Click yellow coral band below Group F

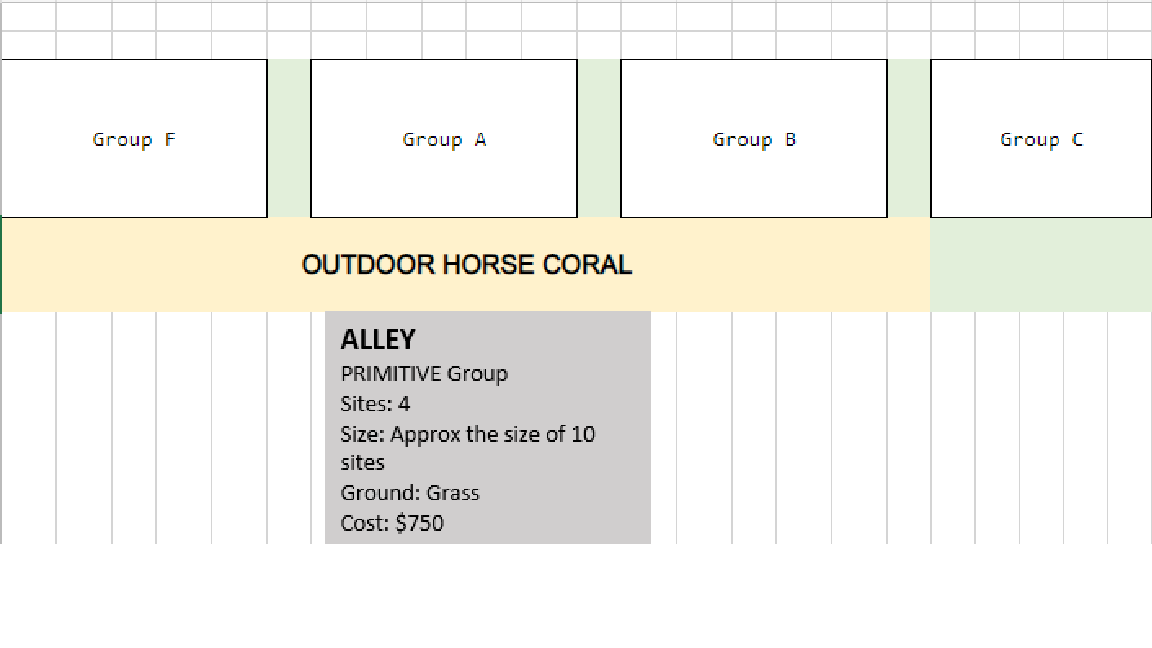[134, 264]
